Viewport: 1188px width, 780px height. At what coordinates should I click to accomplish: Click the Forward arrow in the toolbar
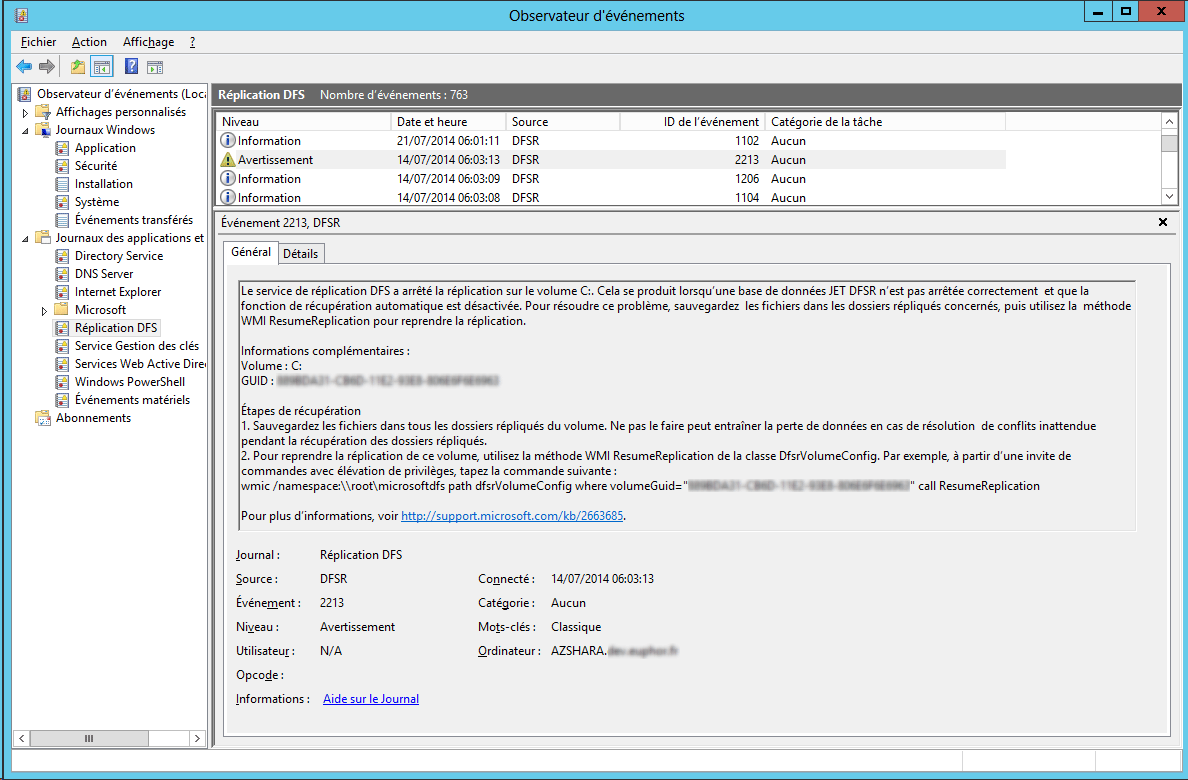point(46,67)
